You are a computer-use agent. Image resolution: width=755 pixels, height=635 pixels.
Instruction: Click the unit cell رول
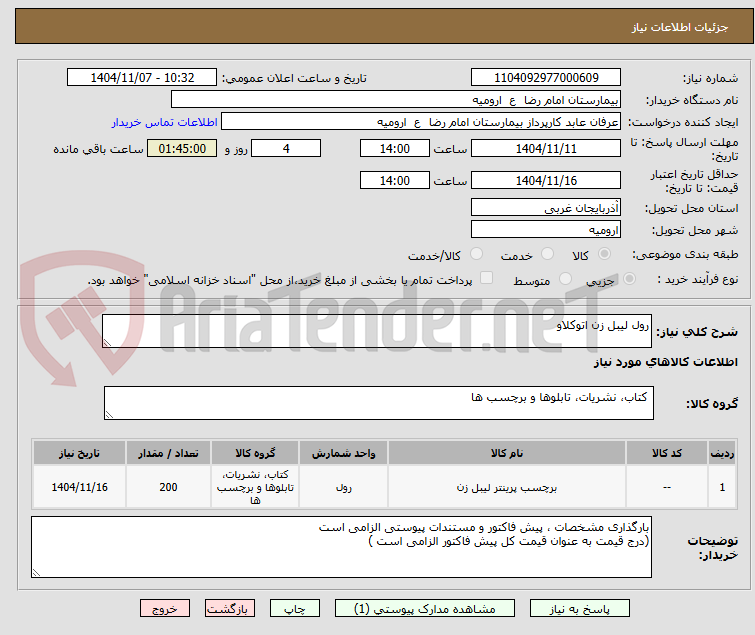pyautogui.click(x=343, y=487)
